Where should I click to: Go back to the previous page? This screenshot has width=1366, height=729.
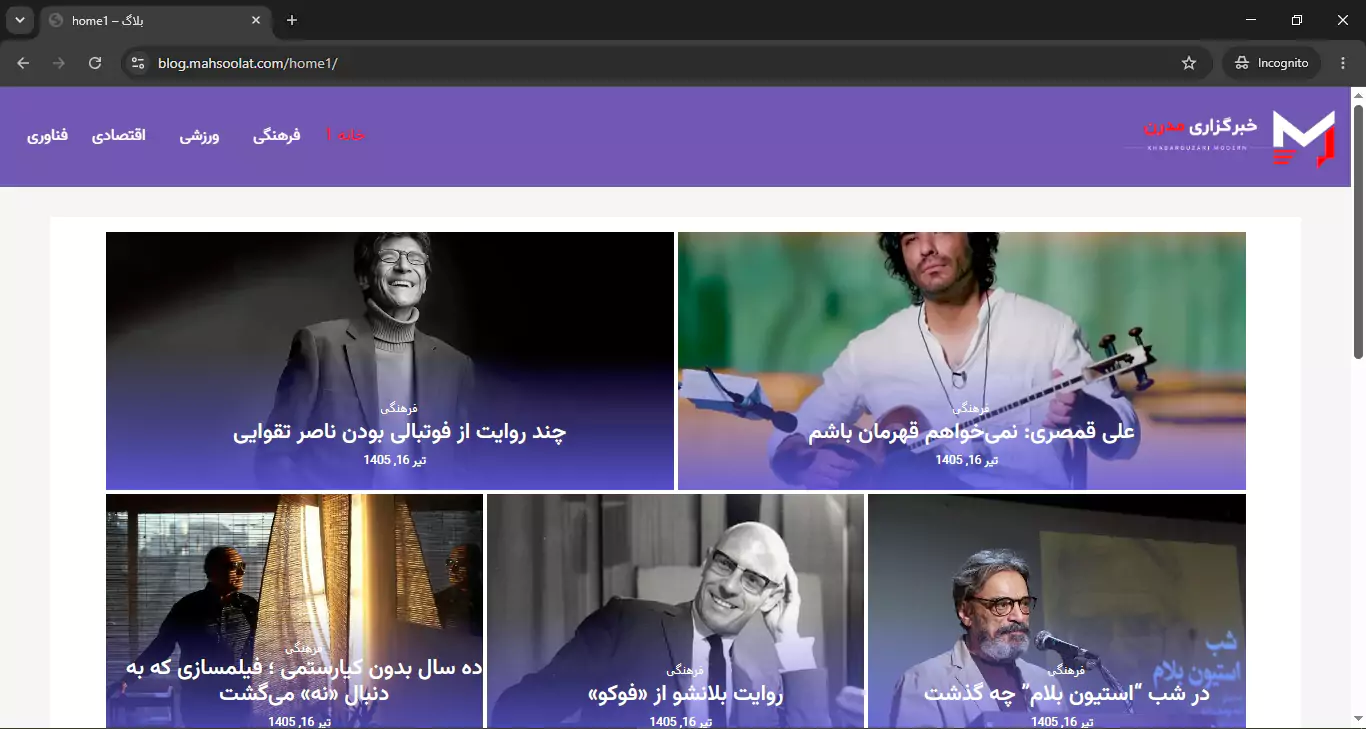23,63
